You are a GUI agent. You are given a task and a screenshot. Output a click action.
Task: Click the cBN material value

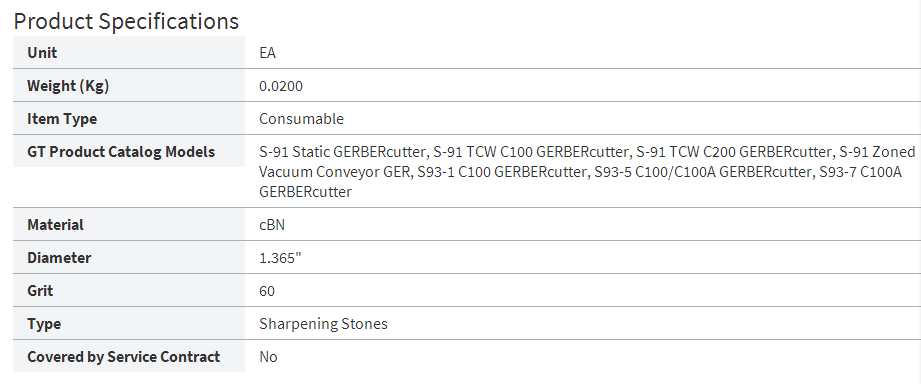tap(272, 225)
